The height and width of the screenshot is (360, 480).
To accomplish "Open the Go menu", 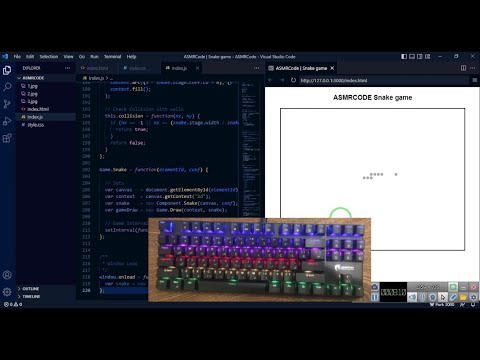I will point(82,56).
